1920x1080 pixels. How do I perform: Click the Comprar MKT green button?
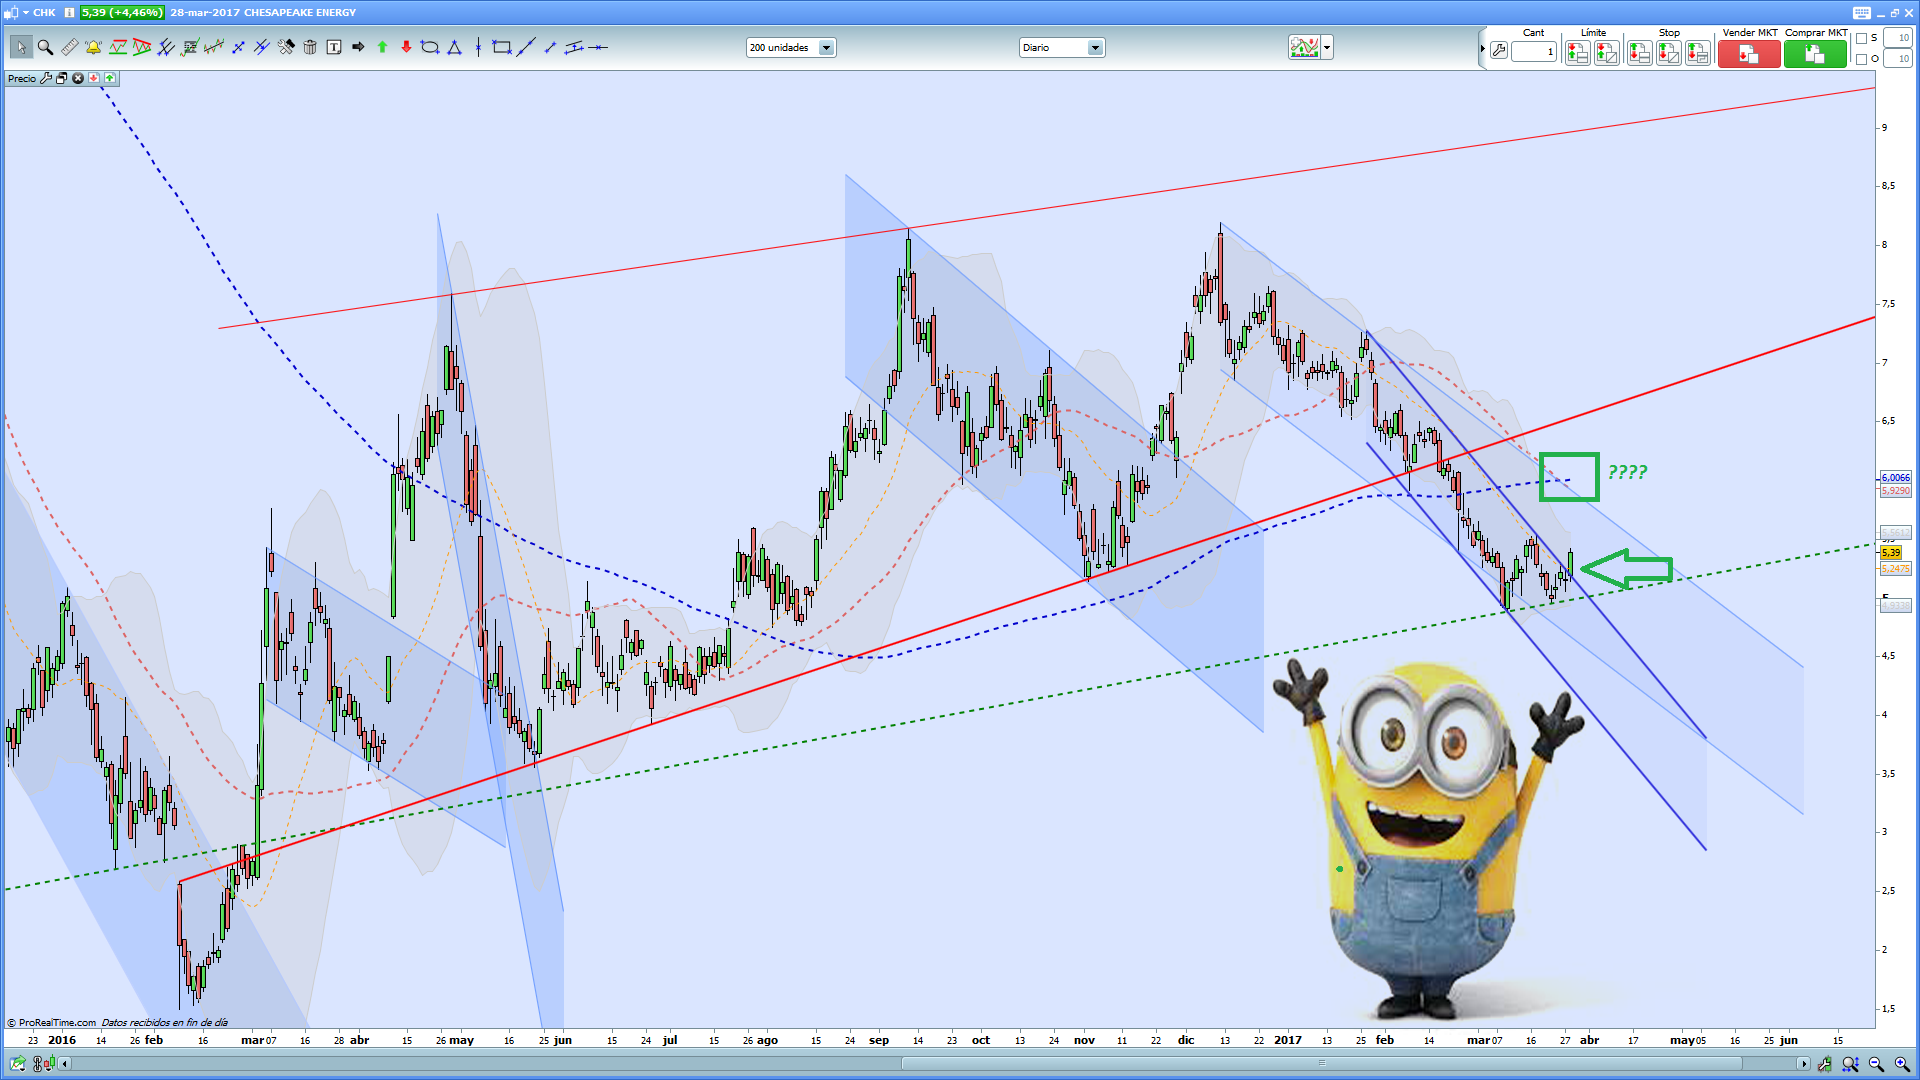[1814, 55]
